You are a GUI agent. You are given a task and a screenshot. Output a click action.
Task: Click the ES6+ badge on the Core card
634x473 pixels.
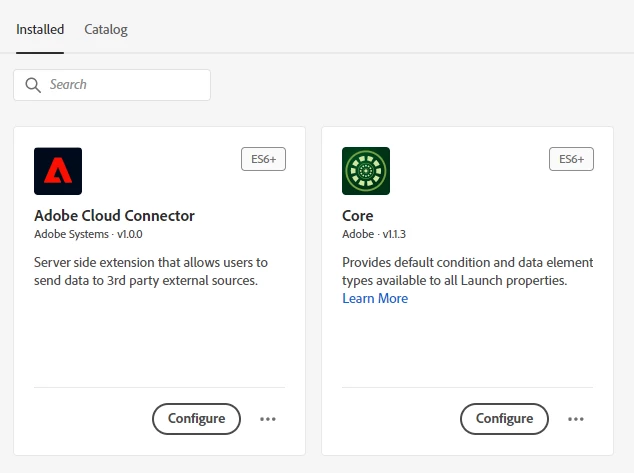tap(572, 159)
